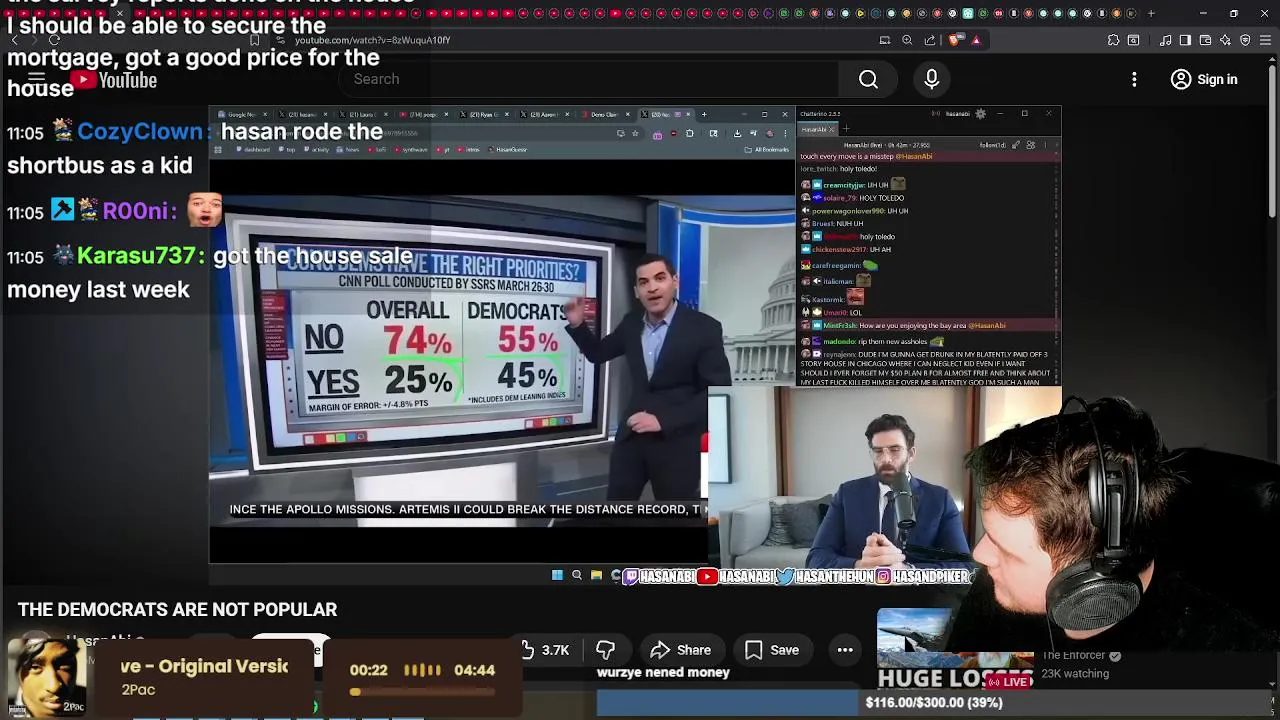Screen dimensions: 1280x720
Task: Click the dashboard bookmark in inner browser
Action: tap(251, 149)
